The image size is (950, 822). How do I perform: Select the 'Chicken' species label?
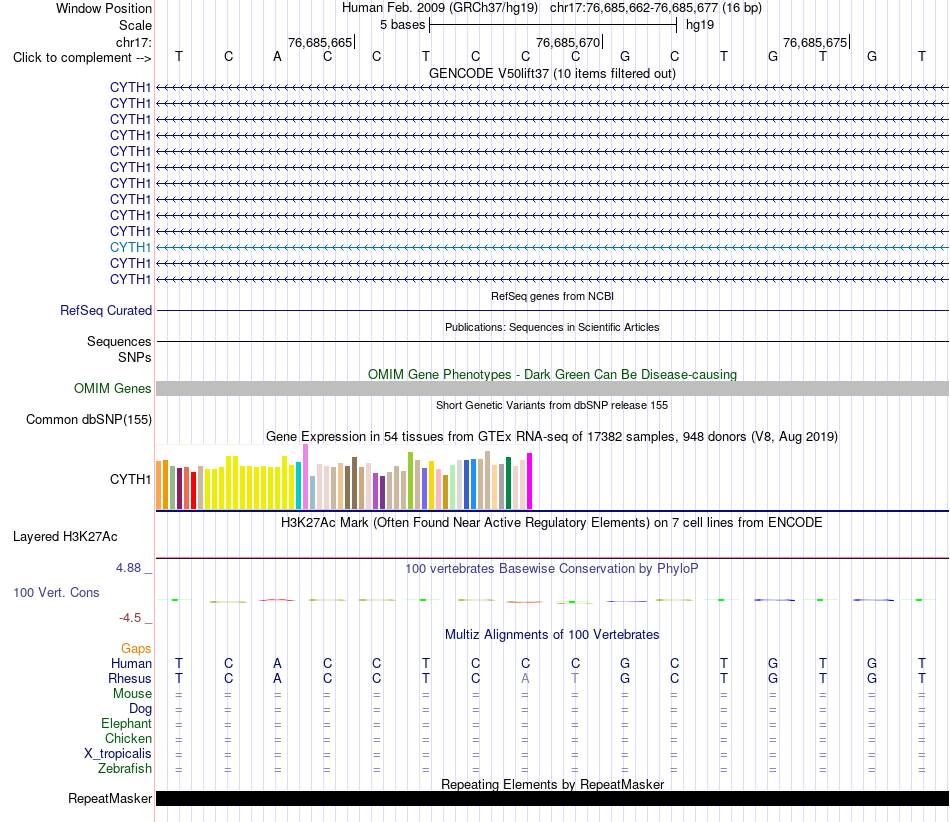pyautogui.click(x=128, y=738)
